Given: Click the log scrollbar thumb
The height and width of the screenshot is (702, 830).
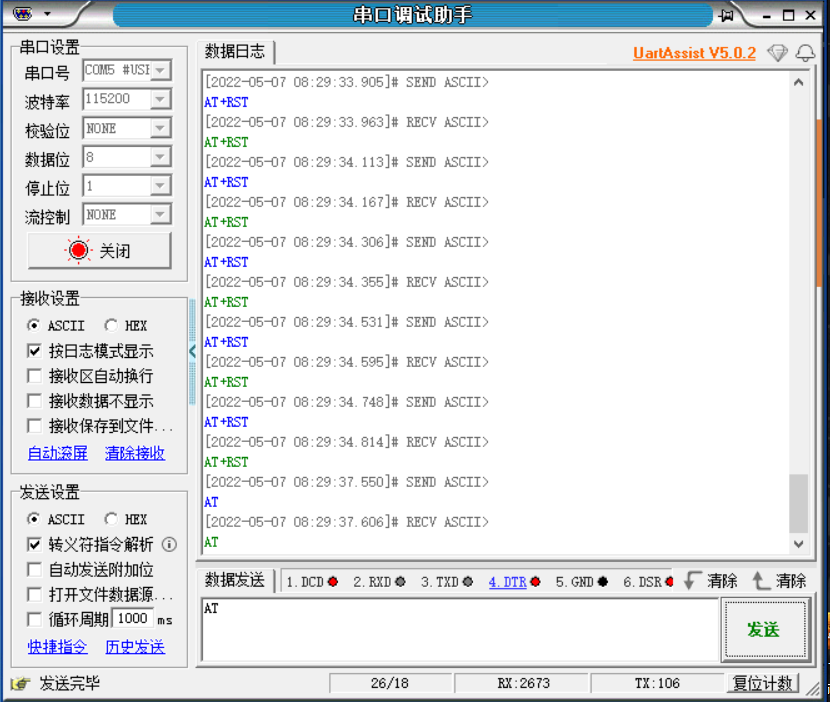Looking at the screenshot, I should pos(798,503).
